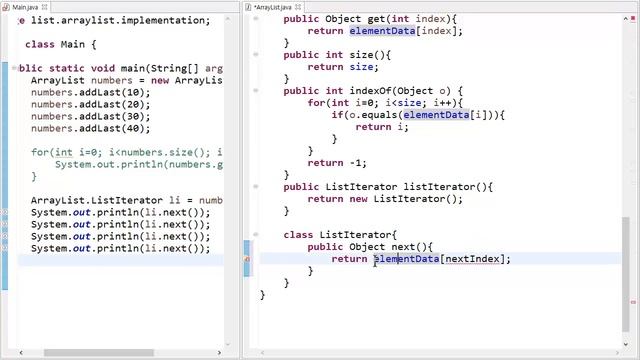This screenshot has width=640, height=360.
Task: Switch to the *ArrayList.java editor tab
Action: (273, 7)
